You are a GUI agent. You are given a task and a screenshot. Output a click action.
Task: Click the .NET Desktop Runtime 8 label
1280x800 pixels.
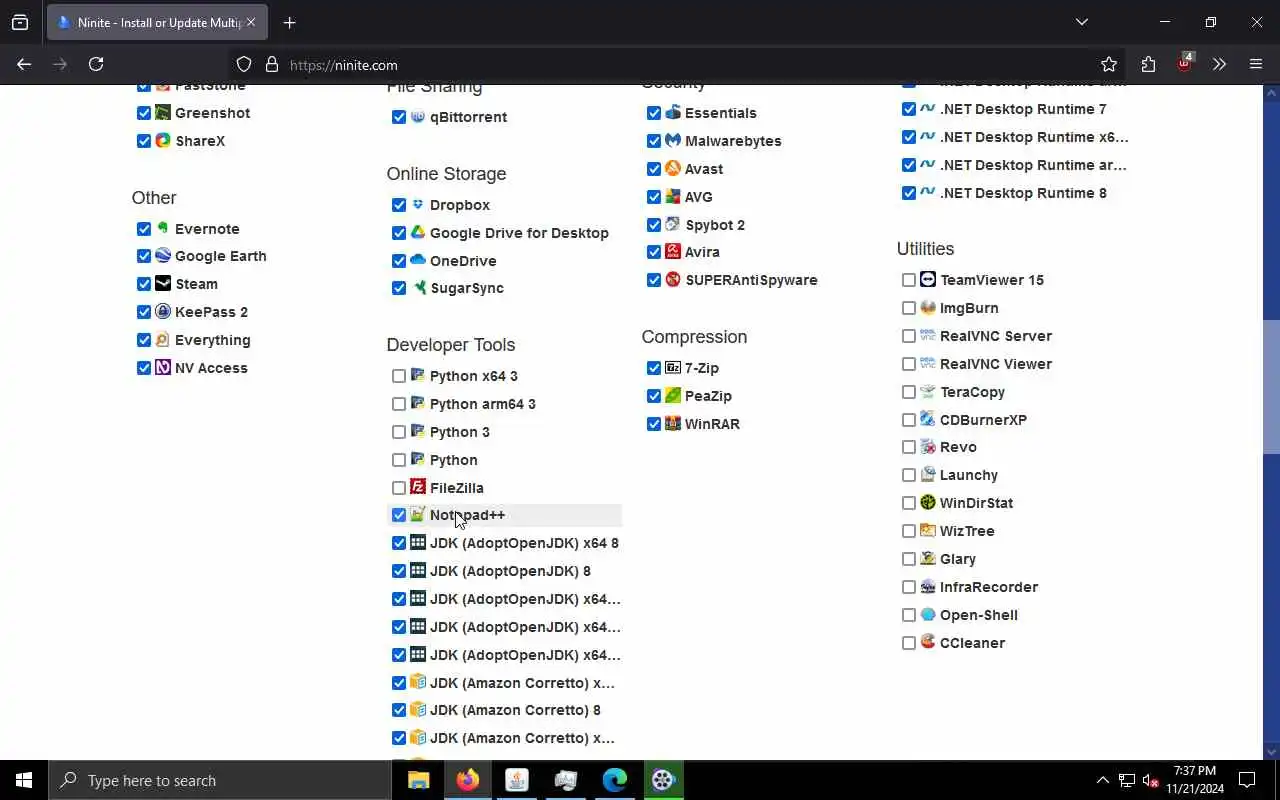[x=1023, y=193]
